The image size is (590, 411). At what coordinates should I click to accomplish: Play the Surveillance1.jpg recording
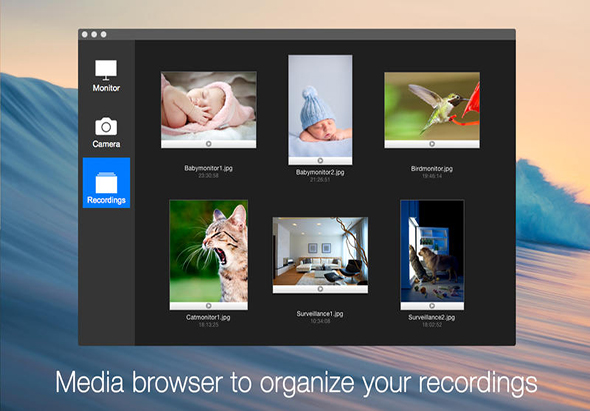tap(320, 289)
